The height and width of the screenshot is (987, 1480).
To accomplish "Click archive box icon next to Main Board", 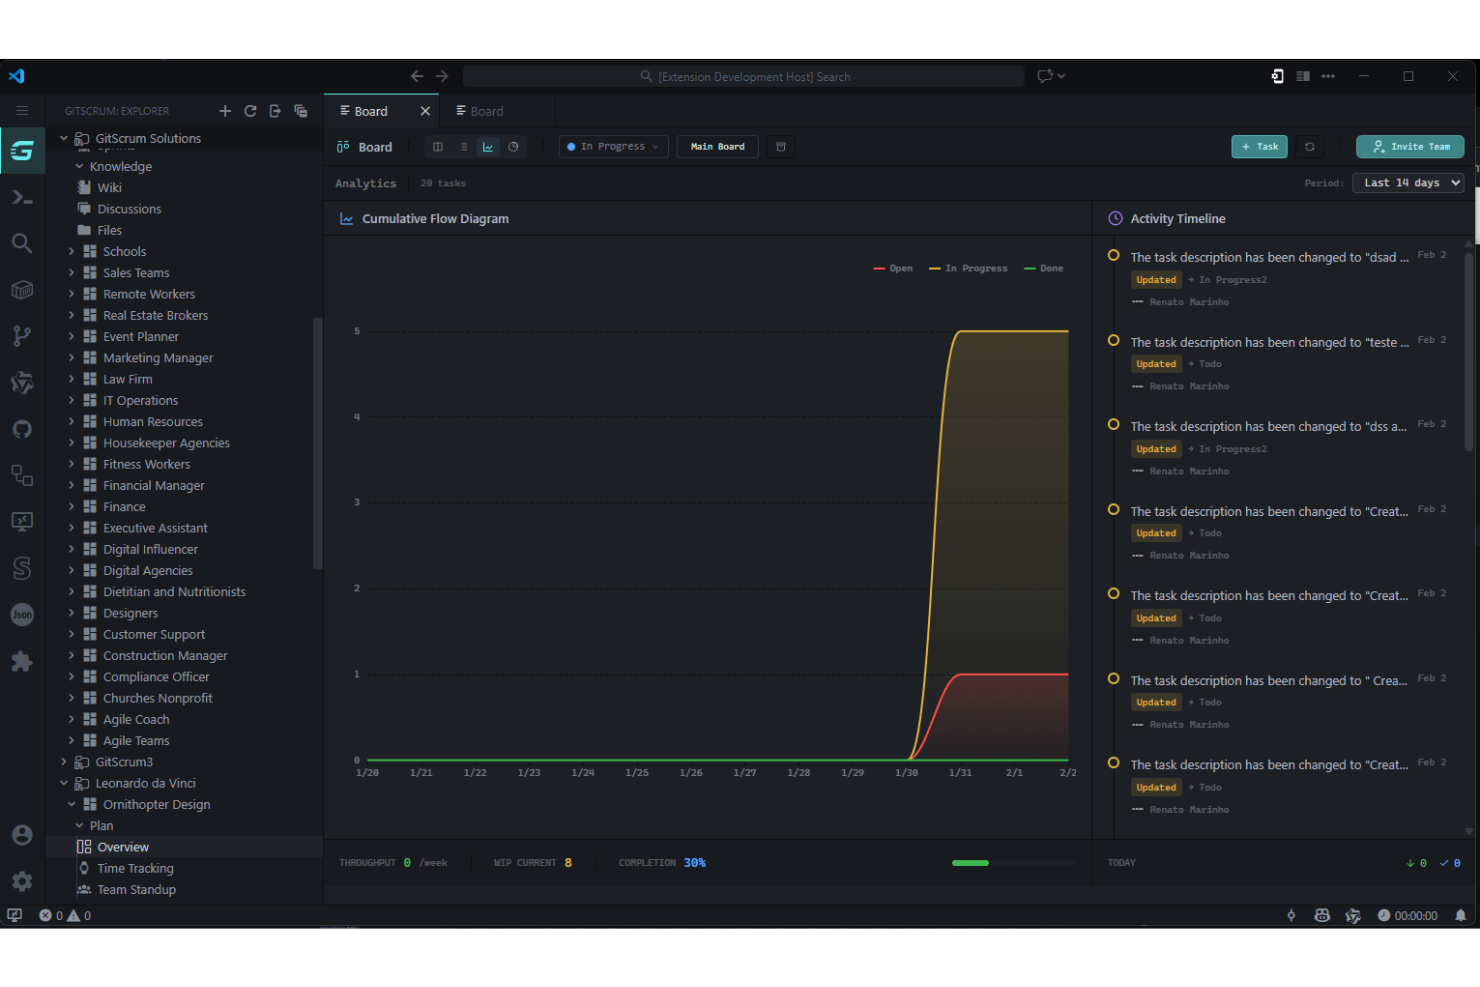I will (781, 147).
